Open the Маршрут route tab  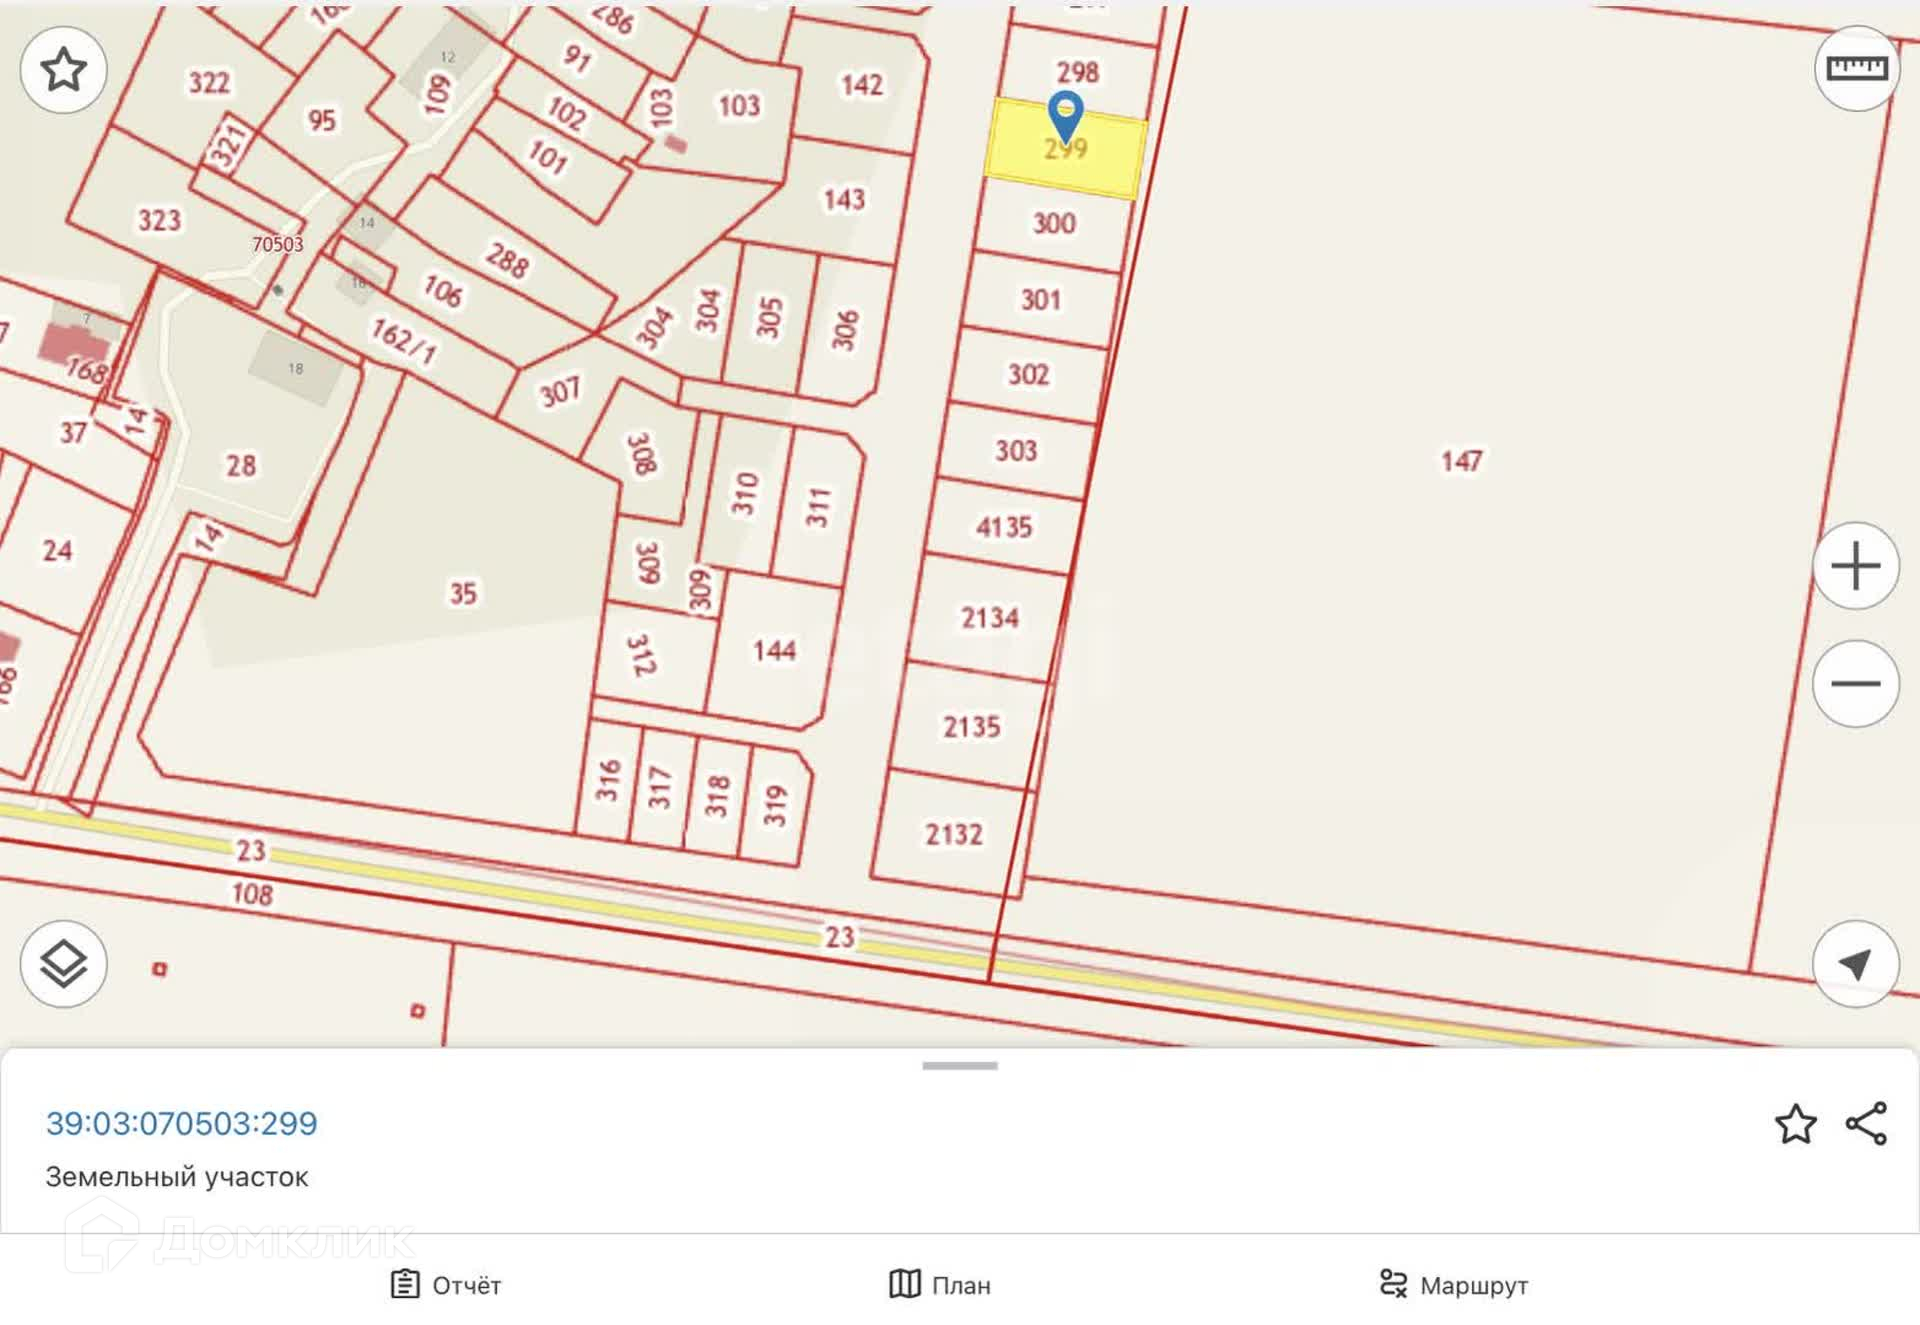[x=1453, y=1285]
